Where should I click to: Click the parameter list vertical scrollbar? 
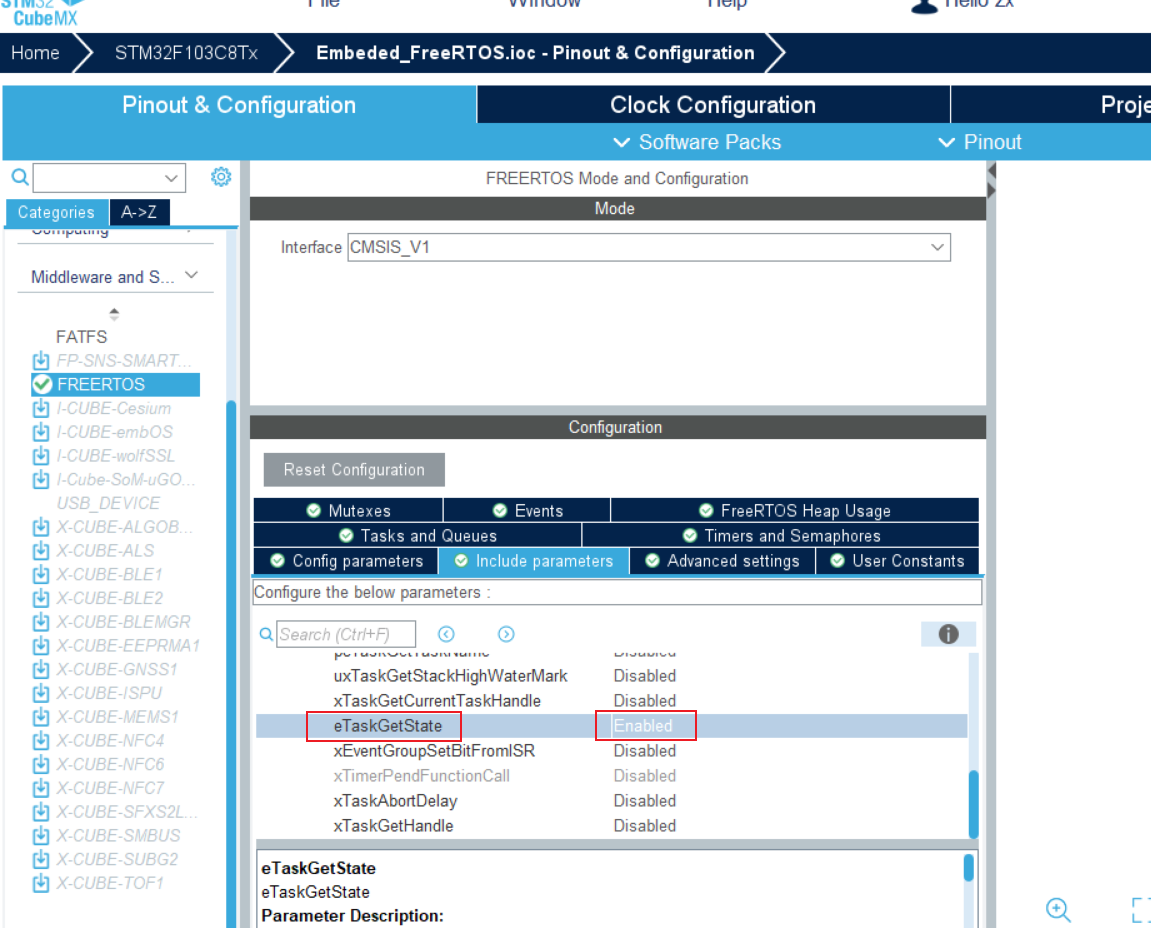pos(973,803)
